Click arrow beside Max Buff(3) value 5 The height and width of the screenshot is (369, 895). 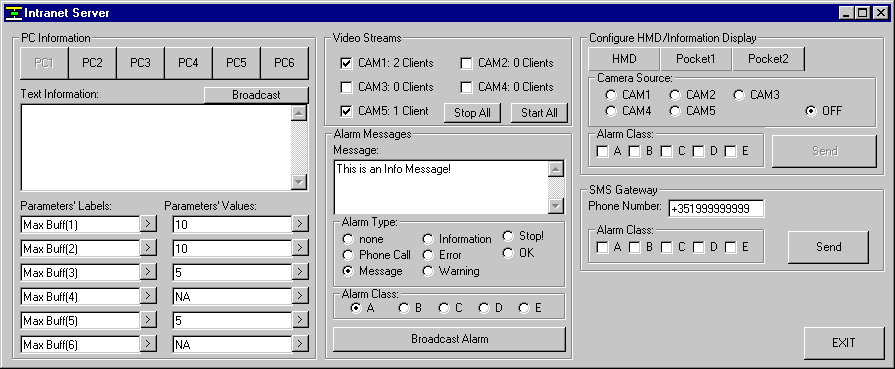[x=300, y=272]
